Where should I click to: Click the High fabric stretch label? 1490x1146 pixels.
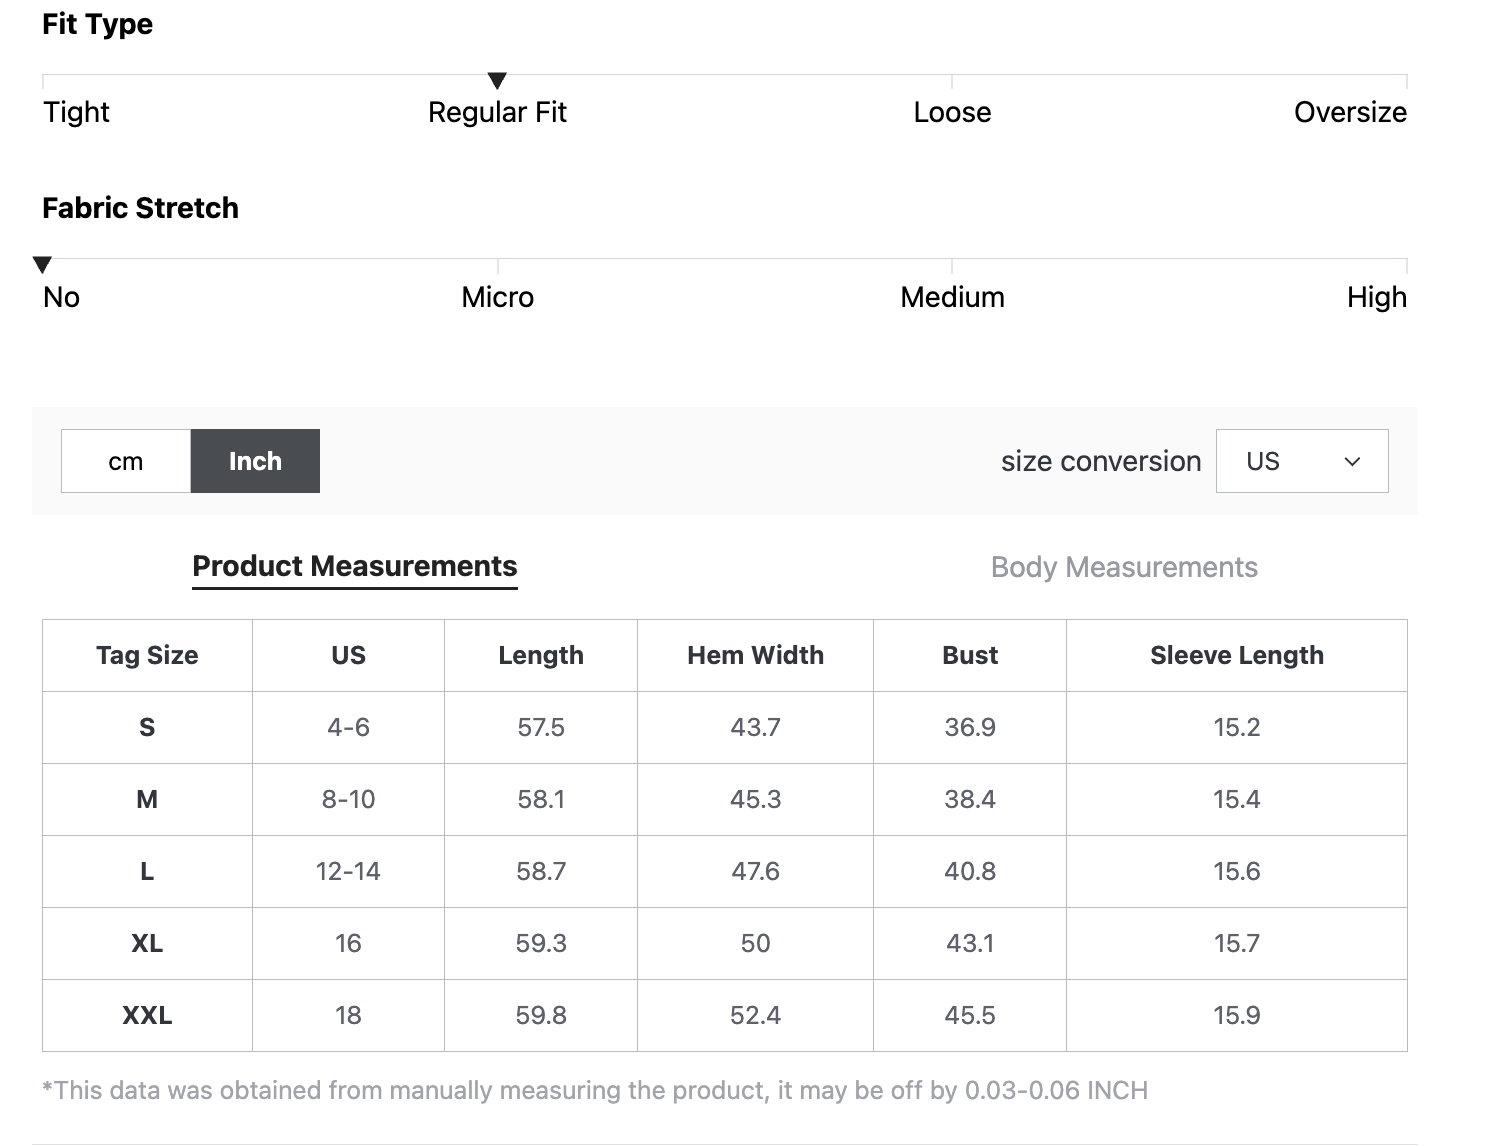click(x=1376, y=297)
